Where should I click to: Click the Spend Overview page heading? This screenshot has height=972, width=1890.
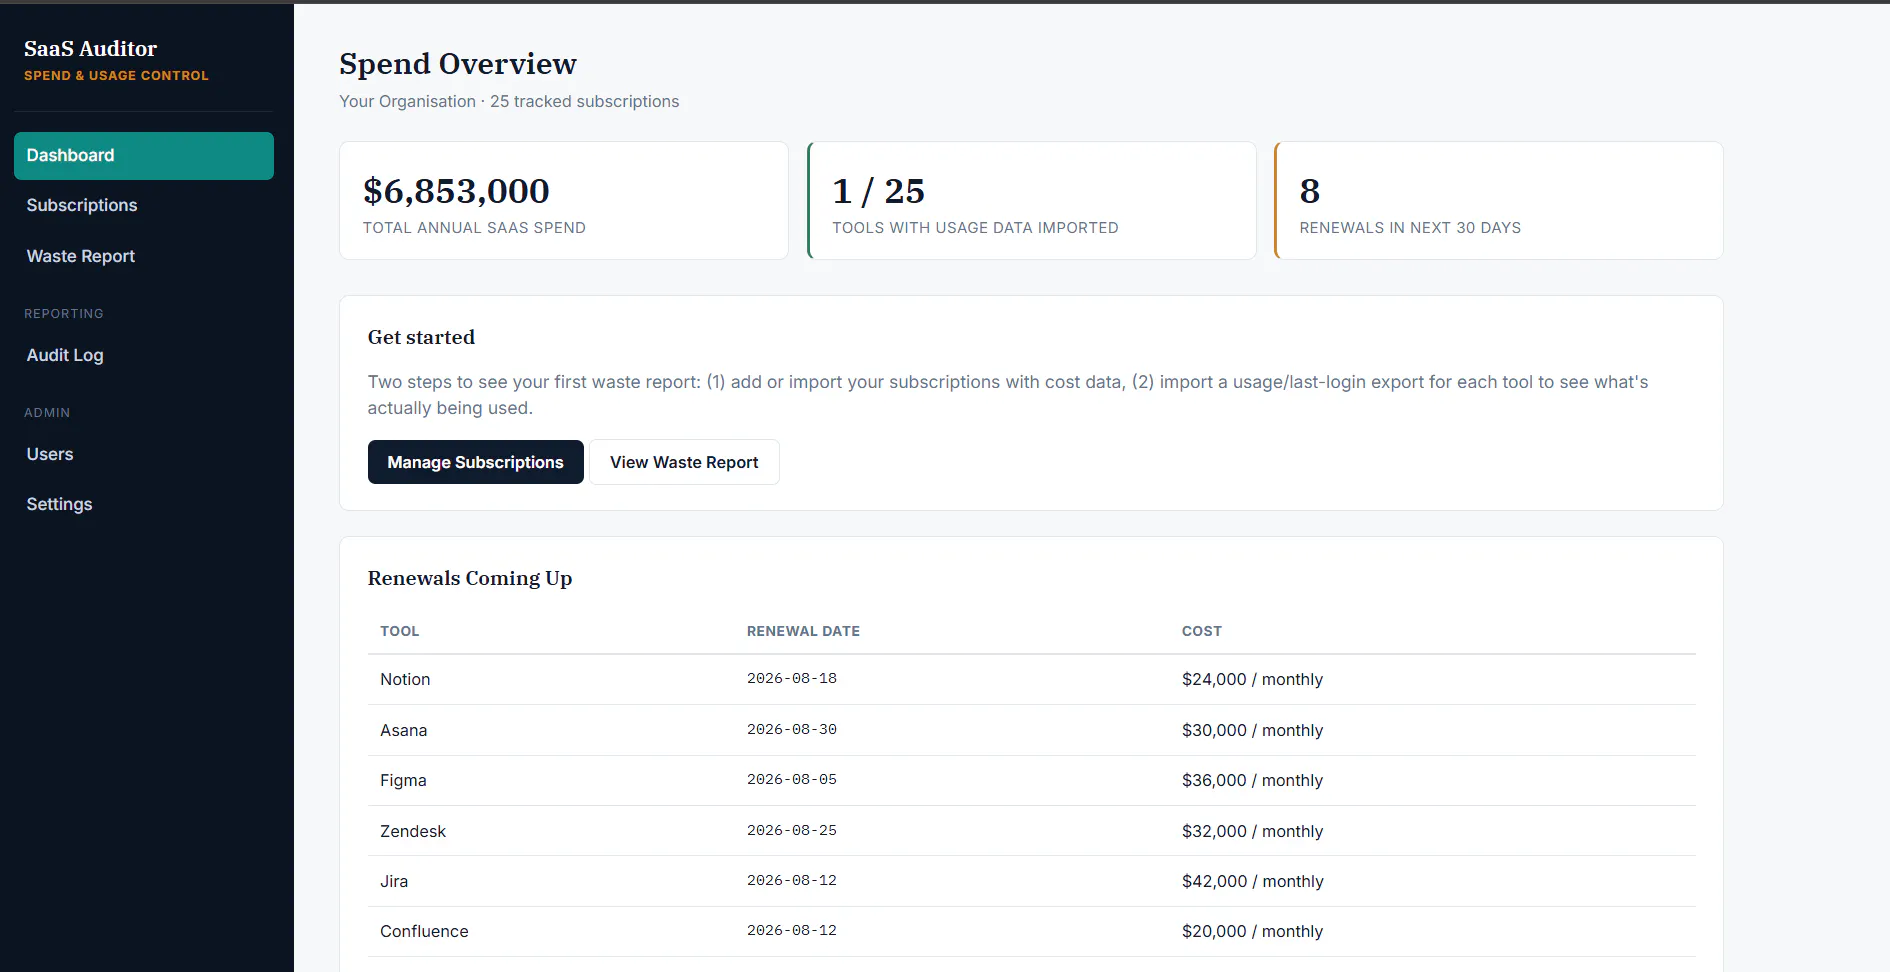458,64
